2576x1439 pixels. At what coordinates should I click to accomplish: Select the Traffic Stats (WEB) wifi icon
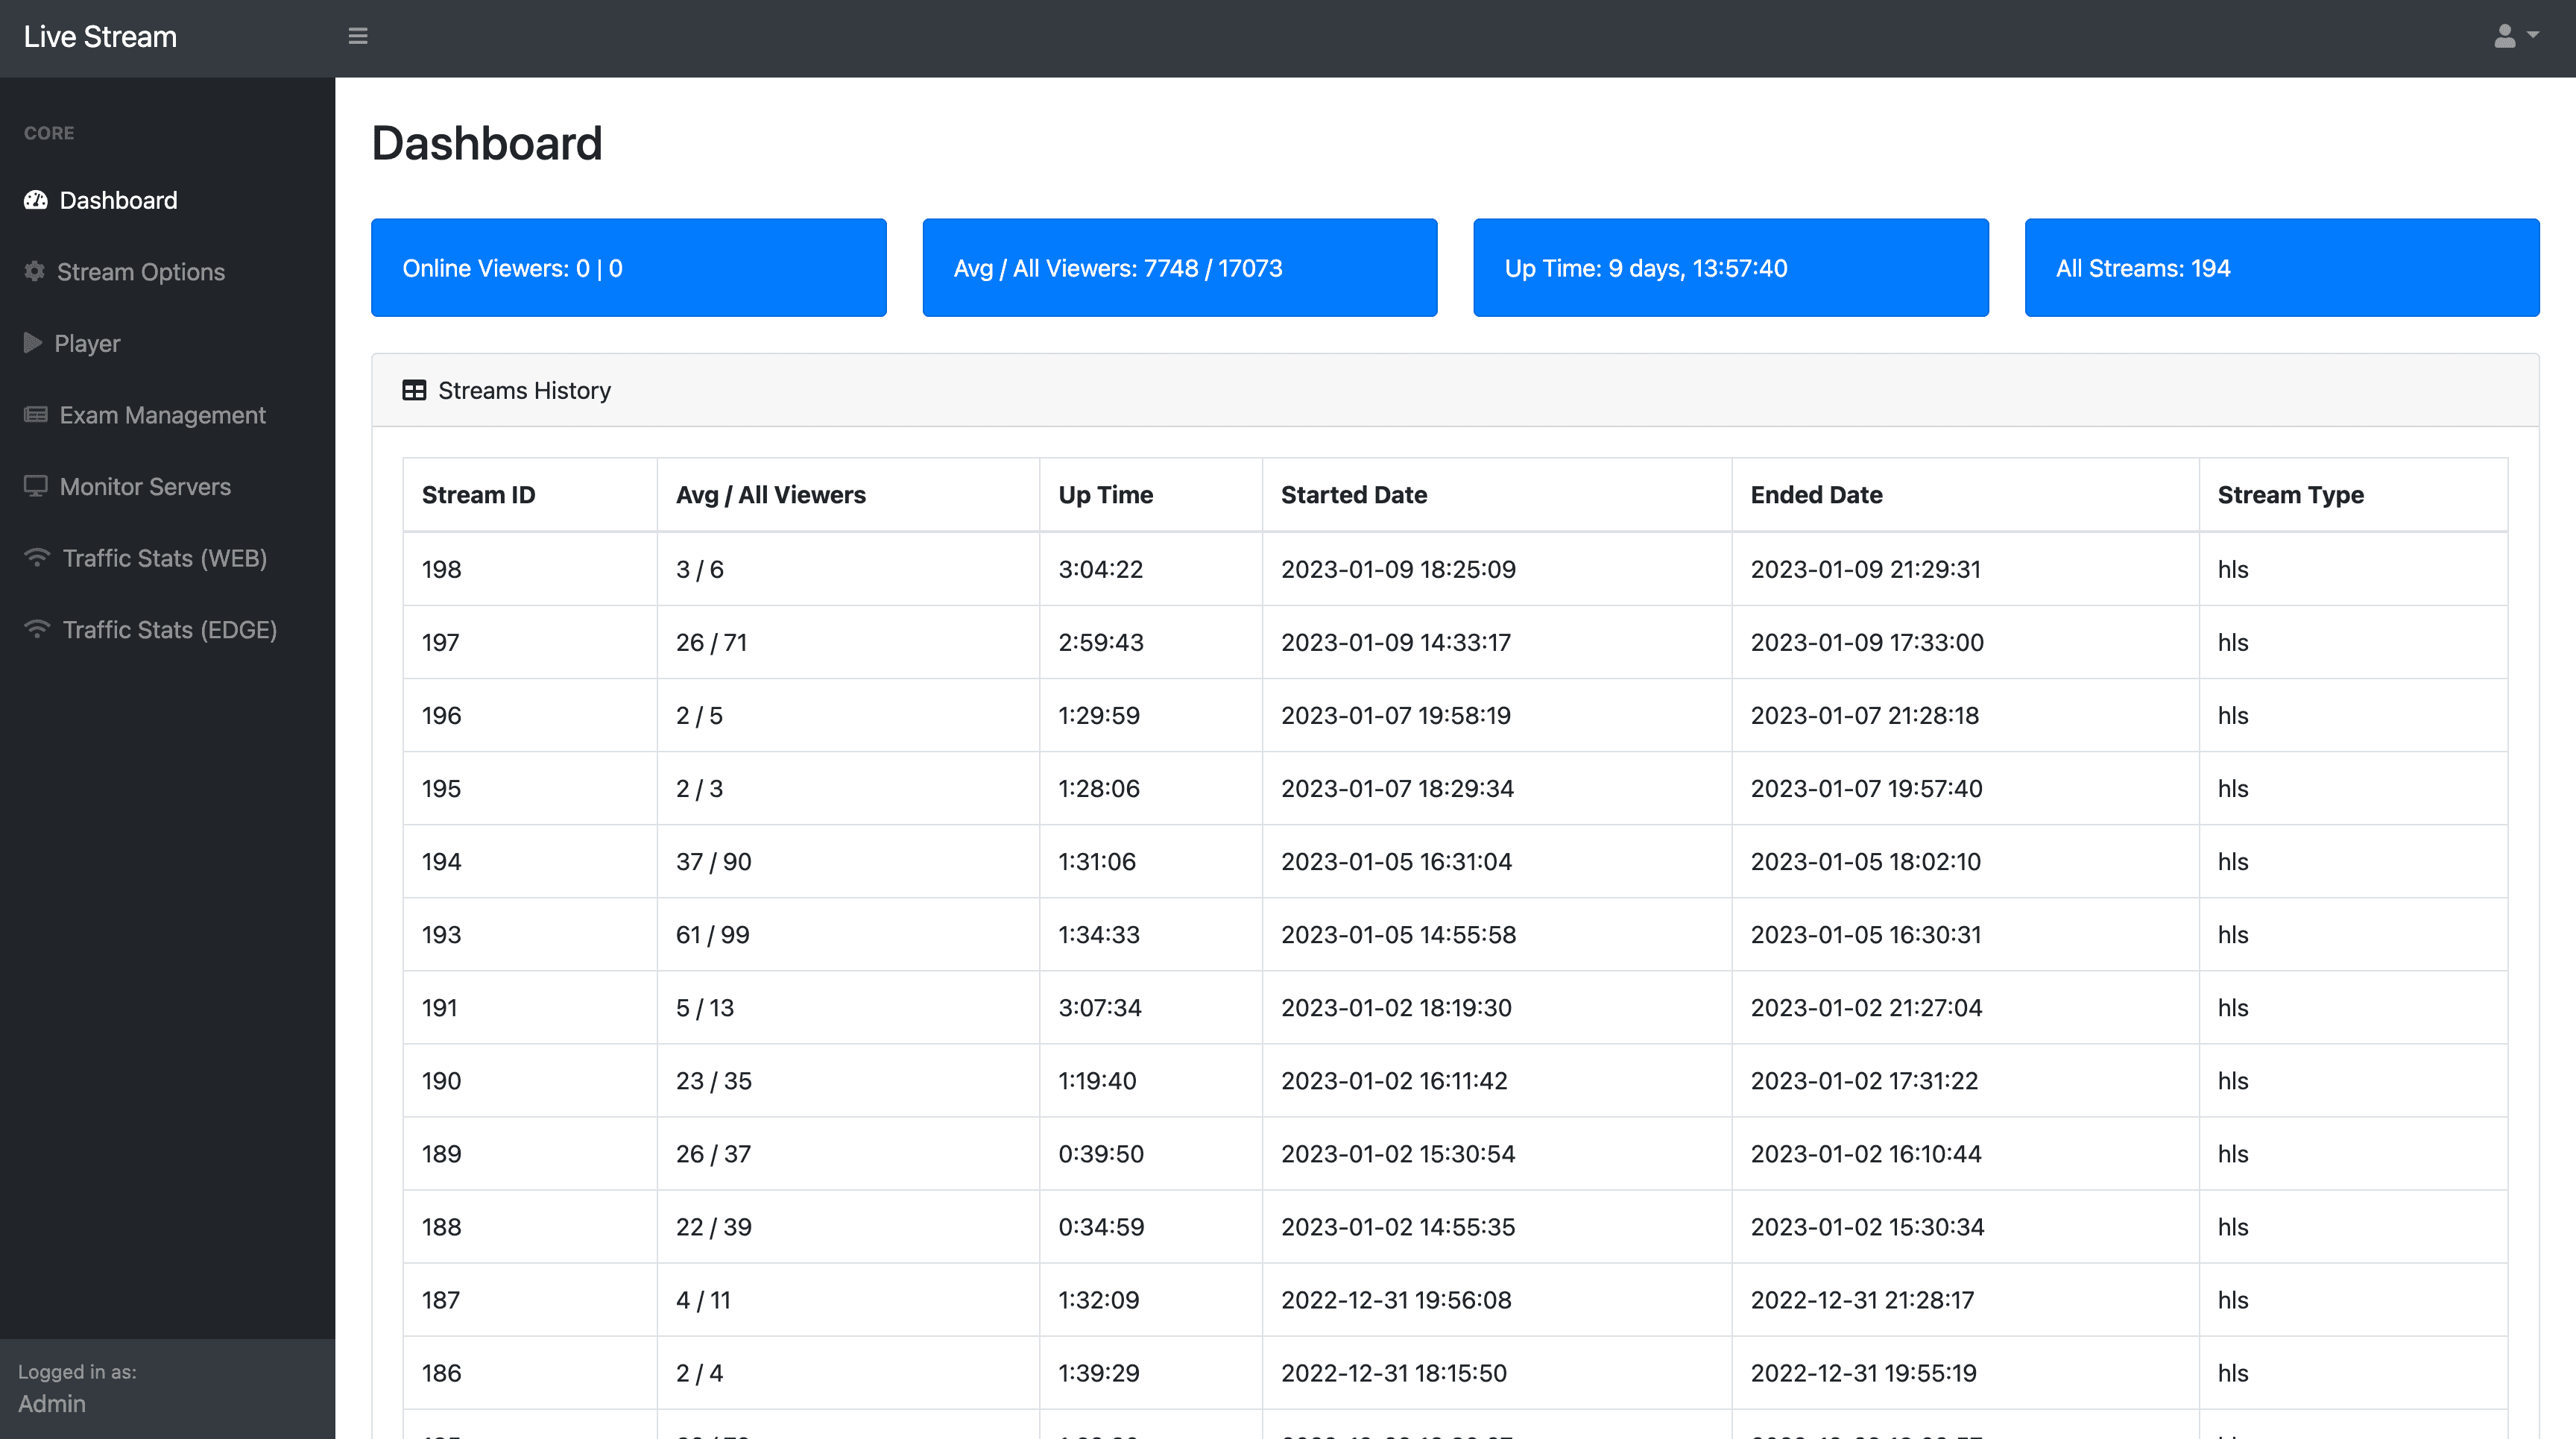coord(36,558)
